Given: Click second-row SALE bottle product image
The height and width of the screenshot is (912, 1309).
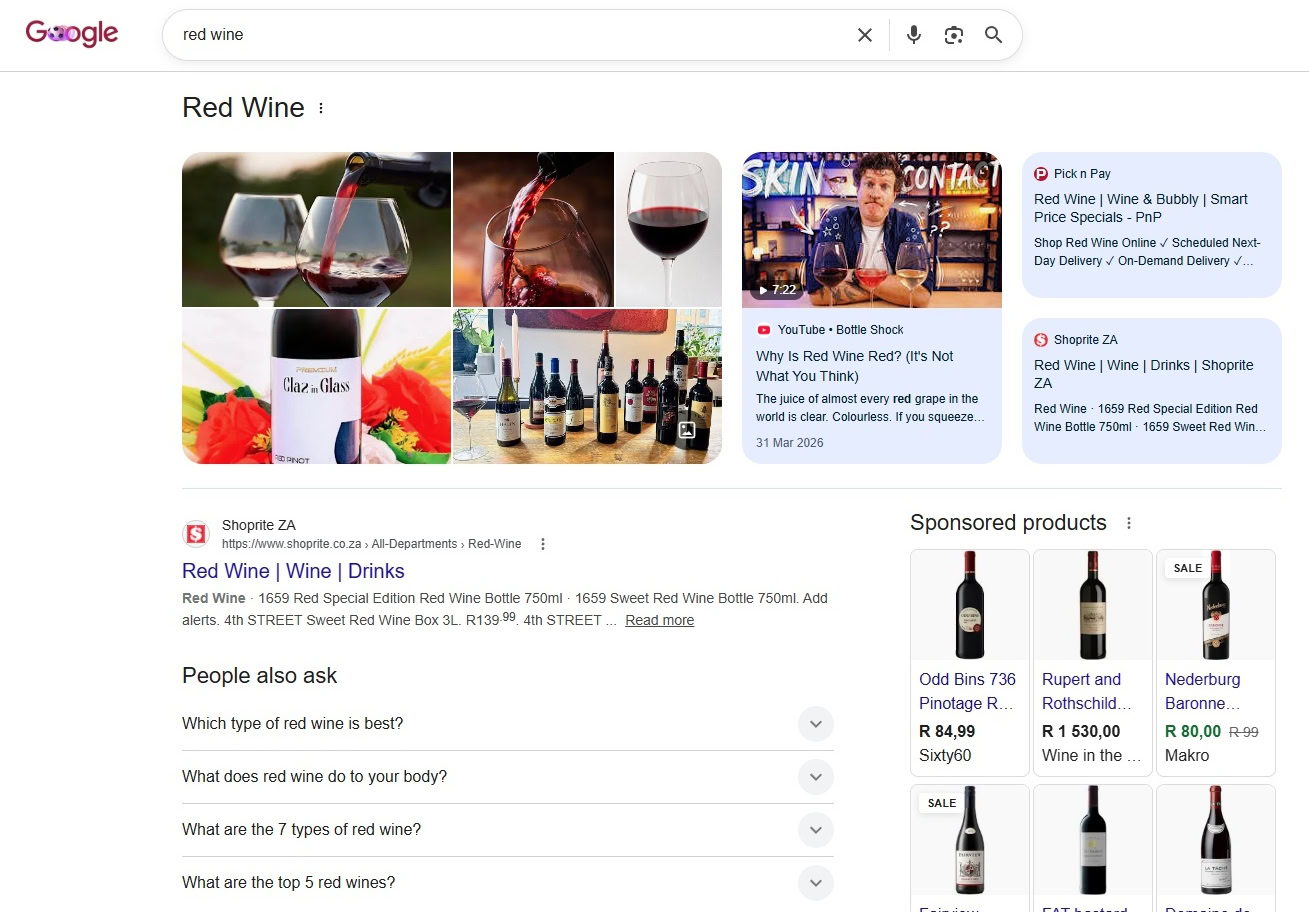Looking at the screenshot, I should pyautogui.click(x=970, y=840).
